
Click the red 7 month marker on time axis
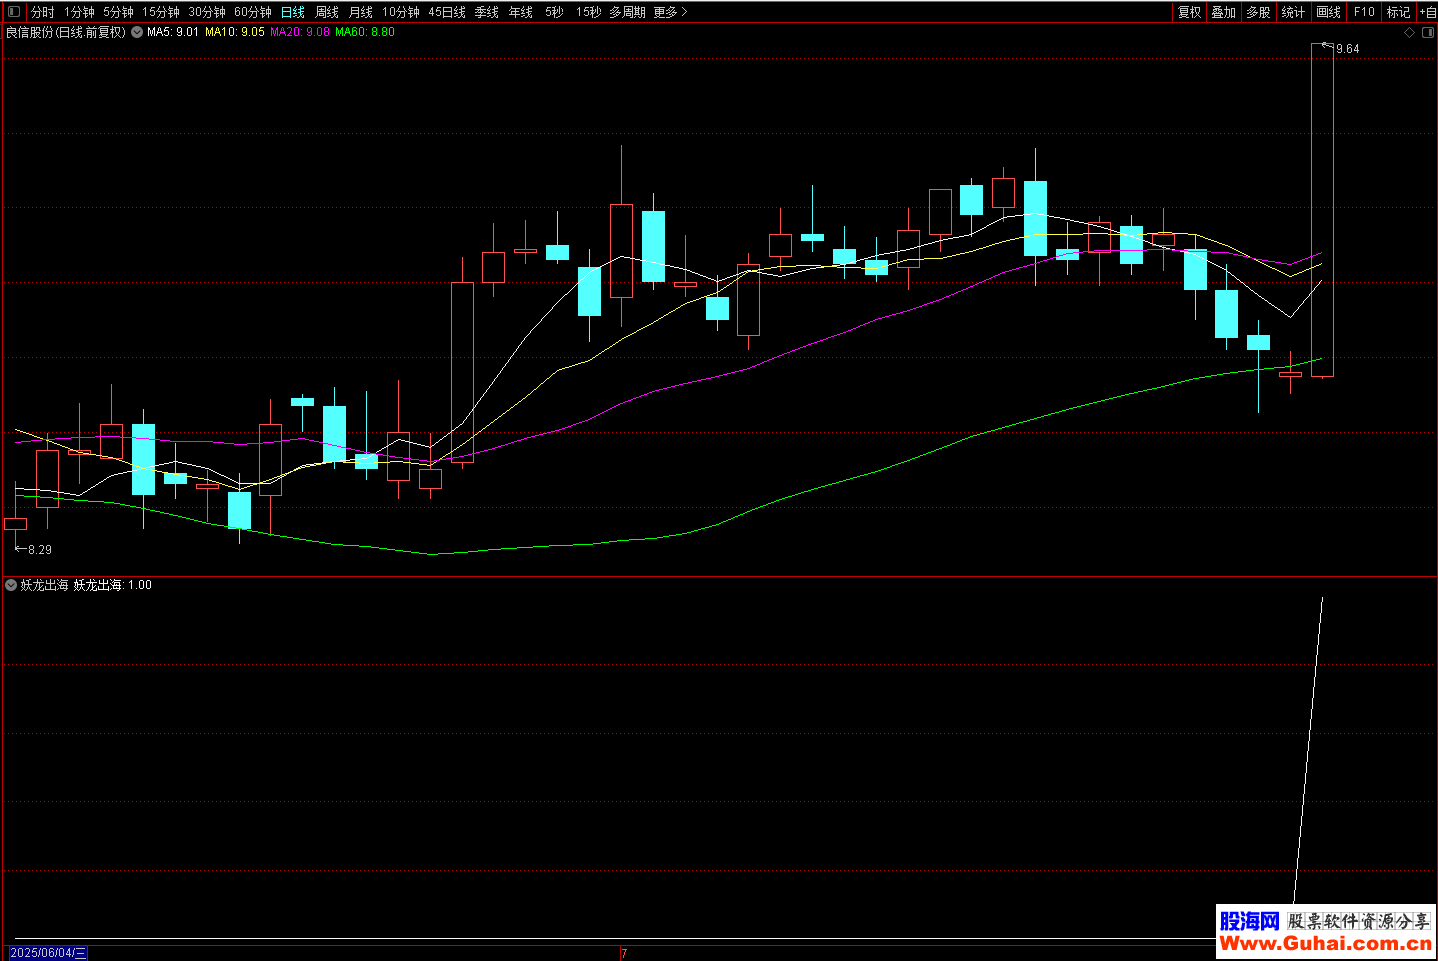coord(624,954)
